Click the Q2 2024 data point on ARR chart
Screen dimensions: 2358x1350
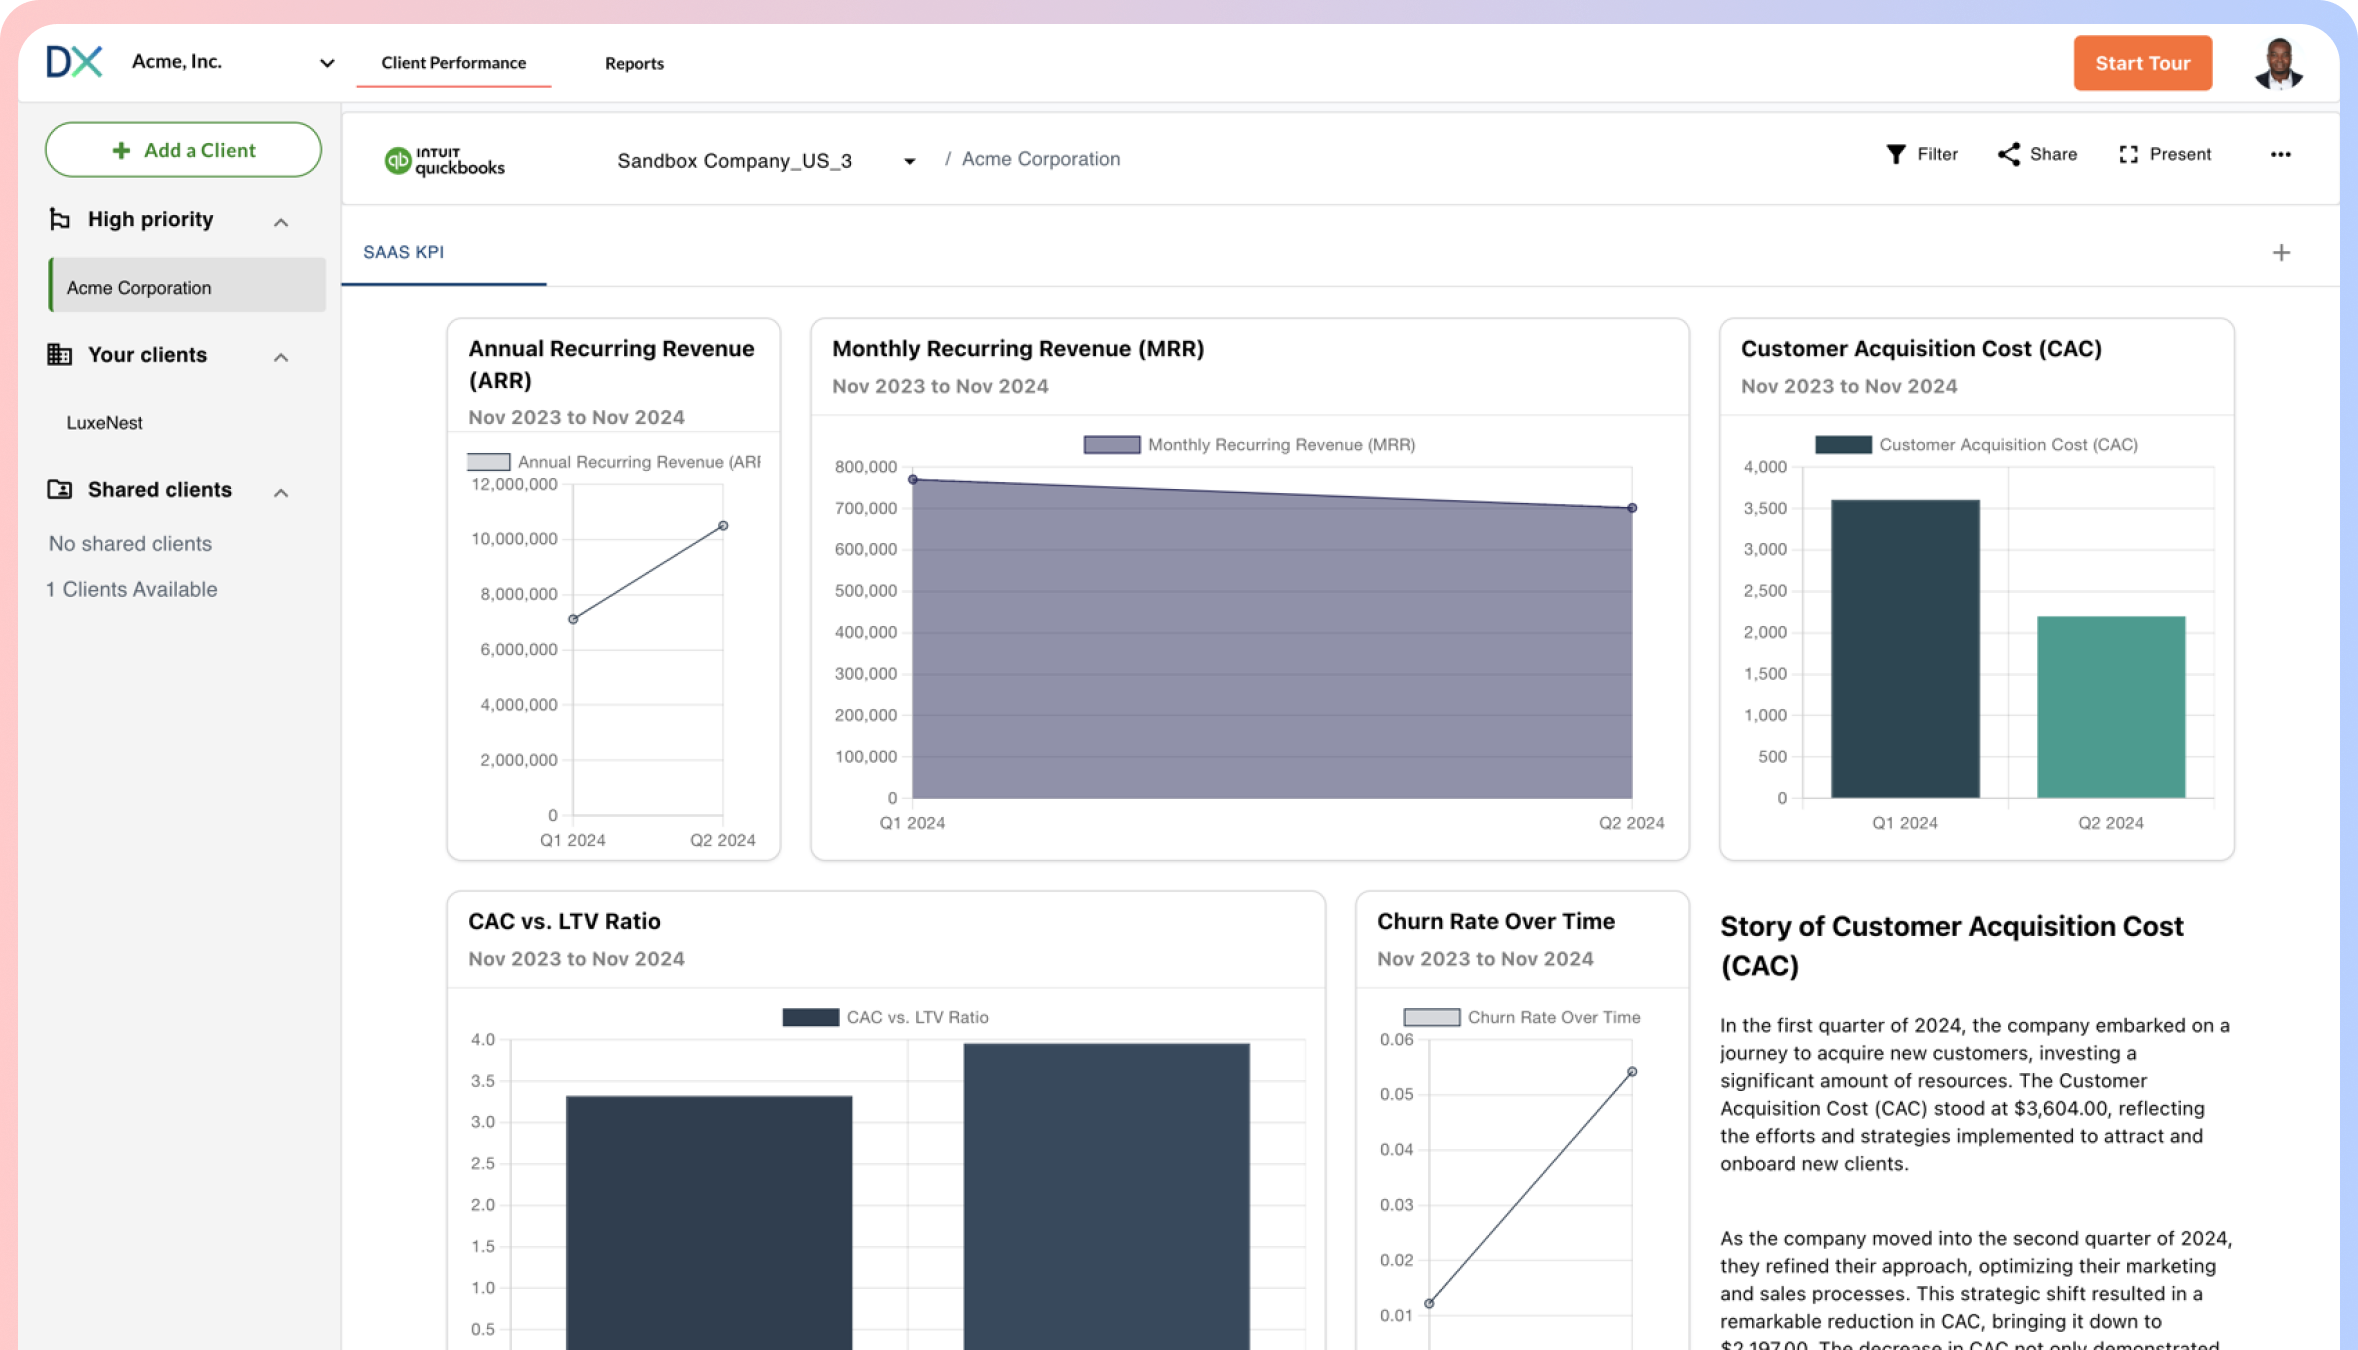coord(723,525)
